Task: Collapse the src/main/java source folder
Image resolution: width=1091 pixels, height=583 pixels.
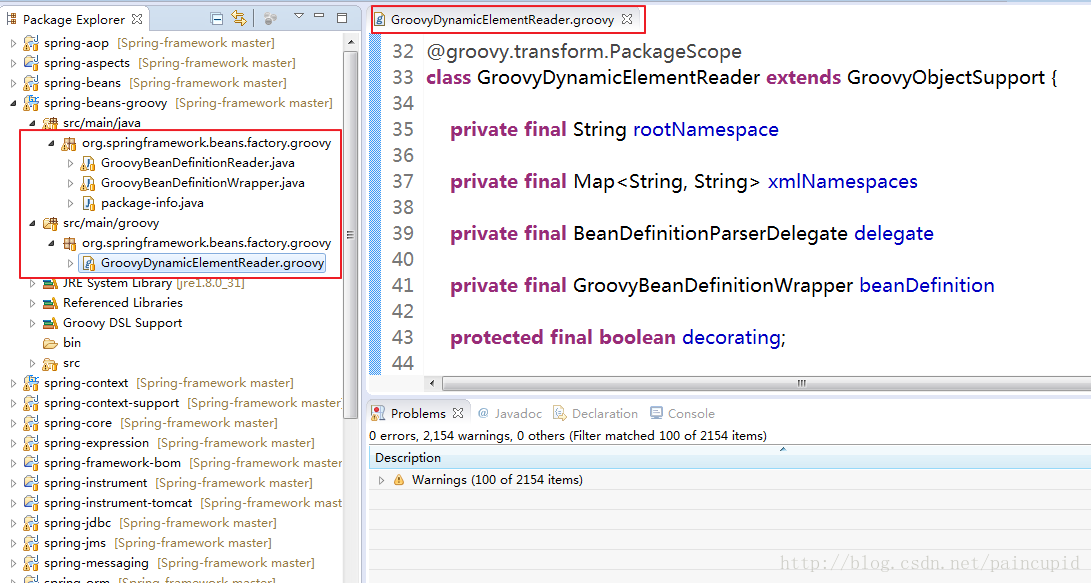Action: [x=32, y=123]
